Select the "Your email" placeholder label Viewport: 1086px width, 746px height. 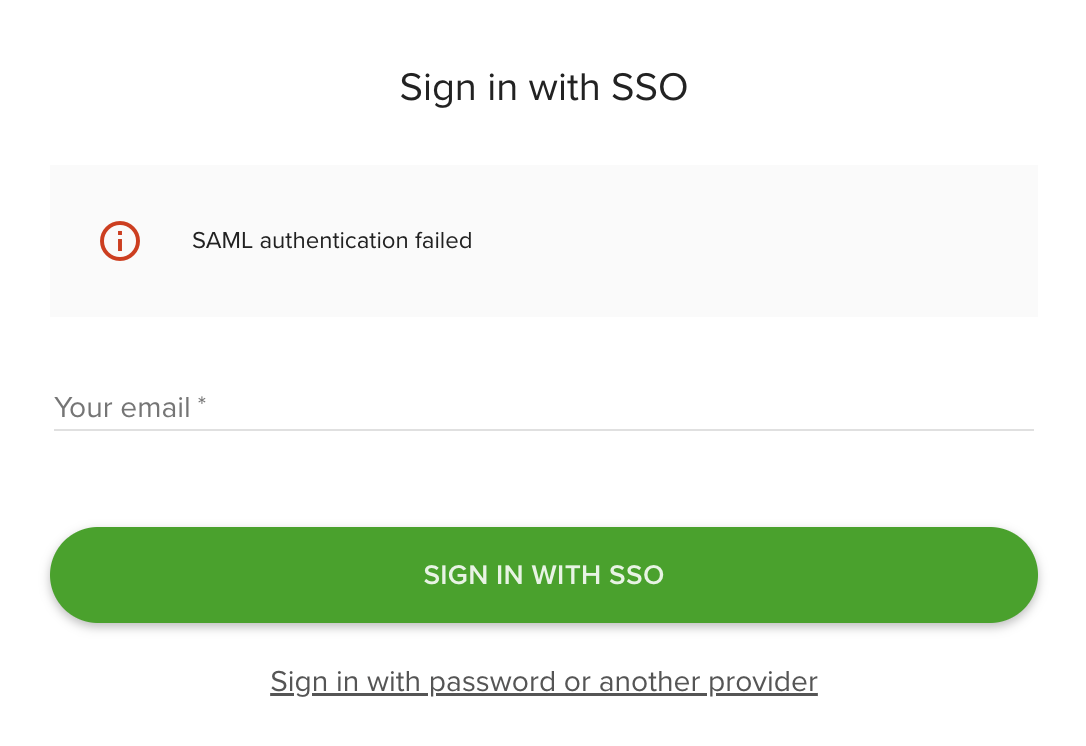[x=122, y=408]
